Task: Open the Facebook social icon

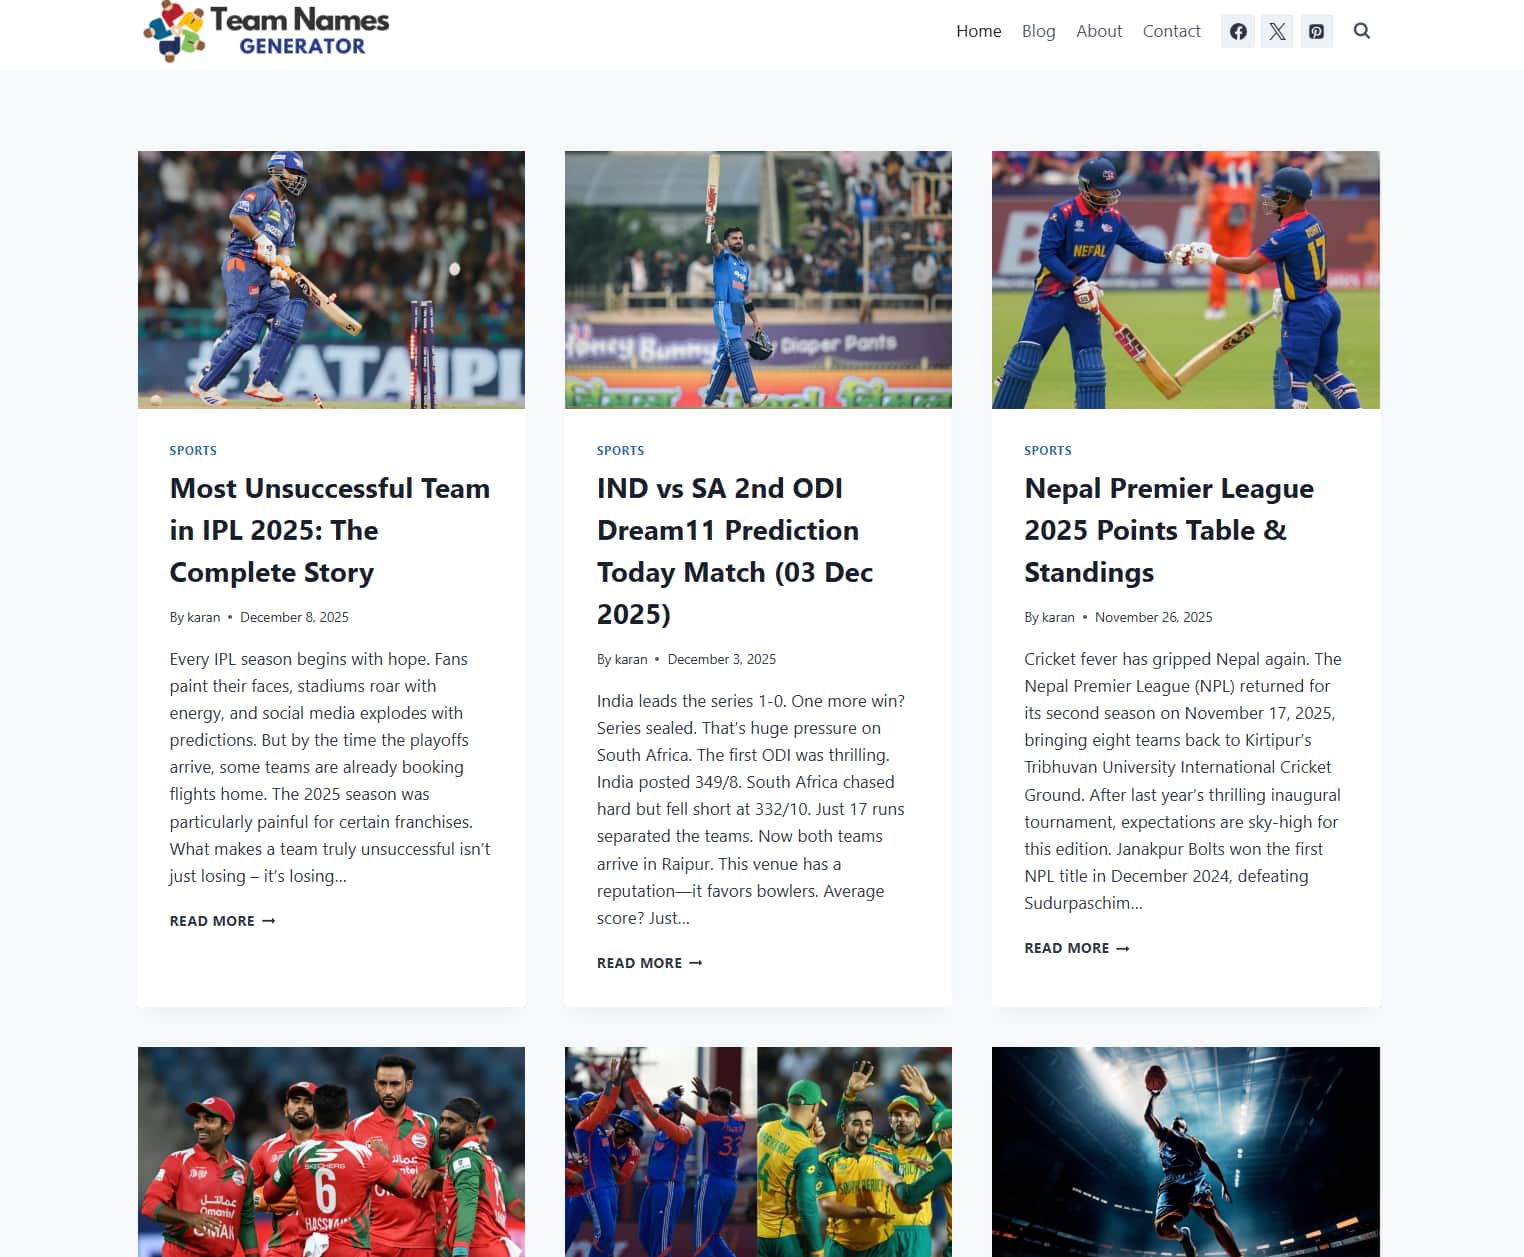Action: 1238,31
